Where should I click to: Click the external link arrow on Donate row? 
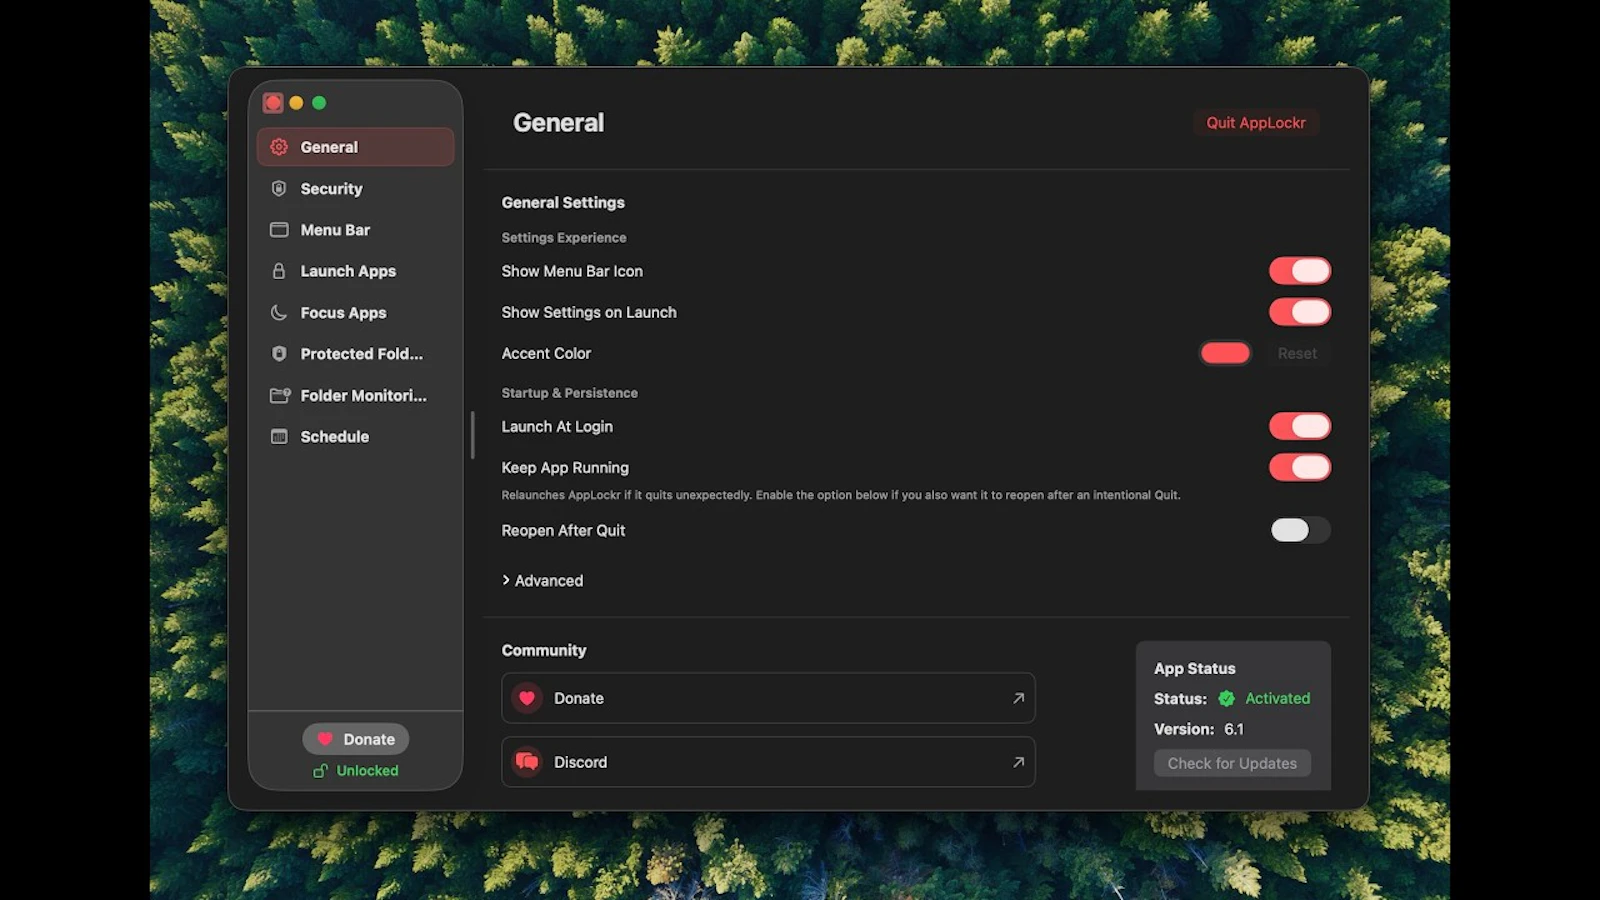click(x=1018, y=698)
